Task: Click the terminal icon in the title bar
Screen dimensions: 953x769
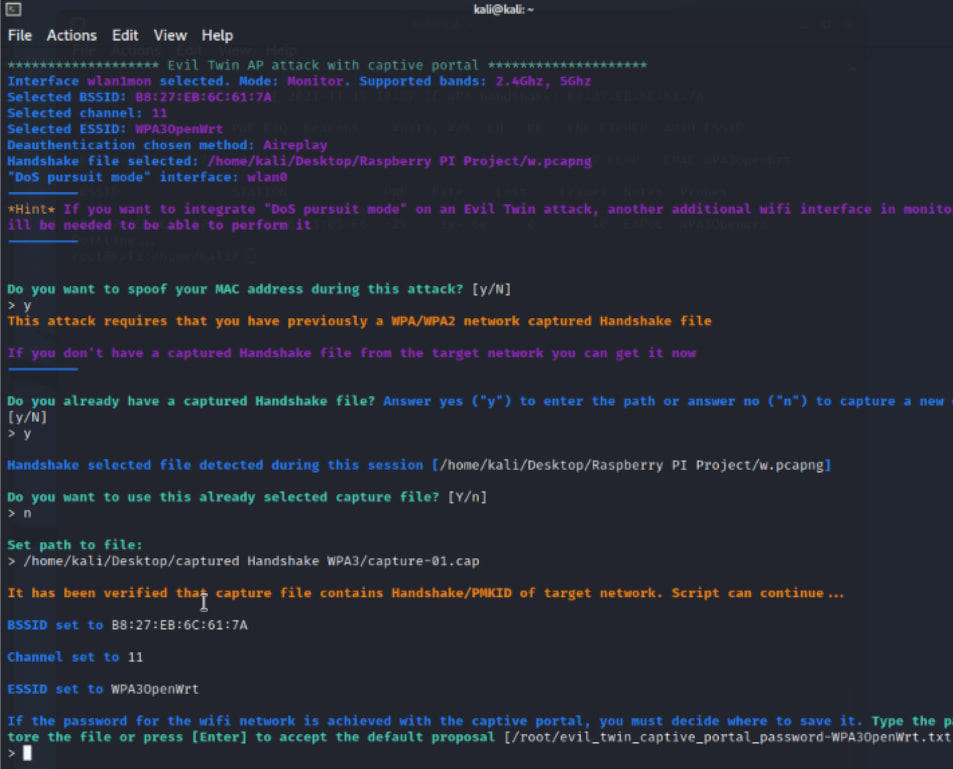Action: pyautogui.click(x=13, y=9)
